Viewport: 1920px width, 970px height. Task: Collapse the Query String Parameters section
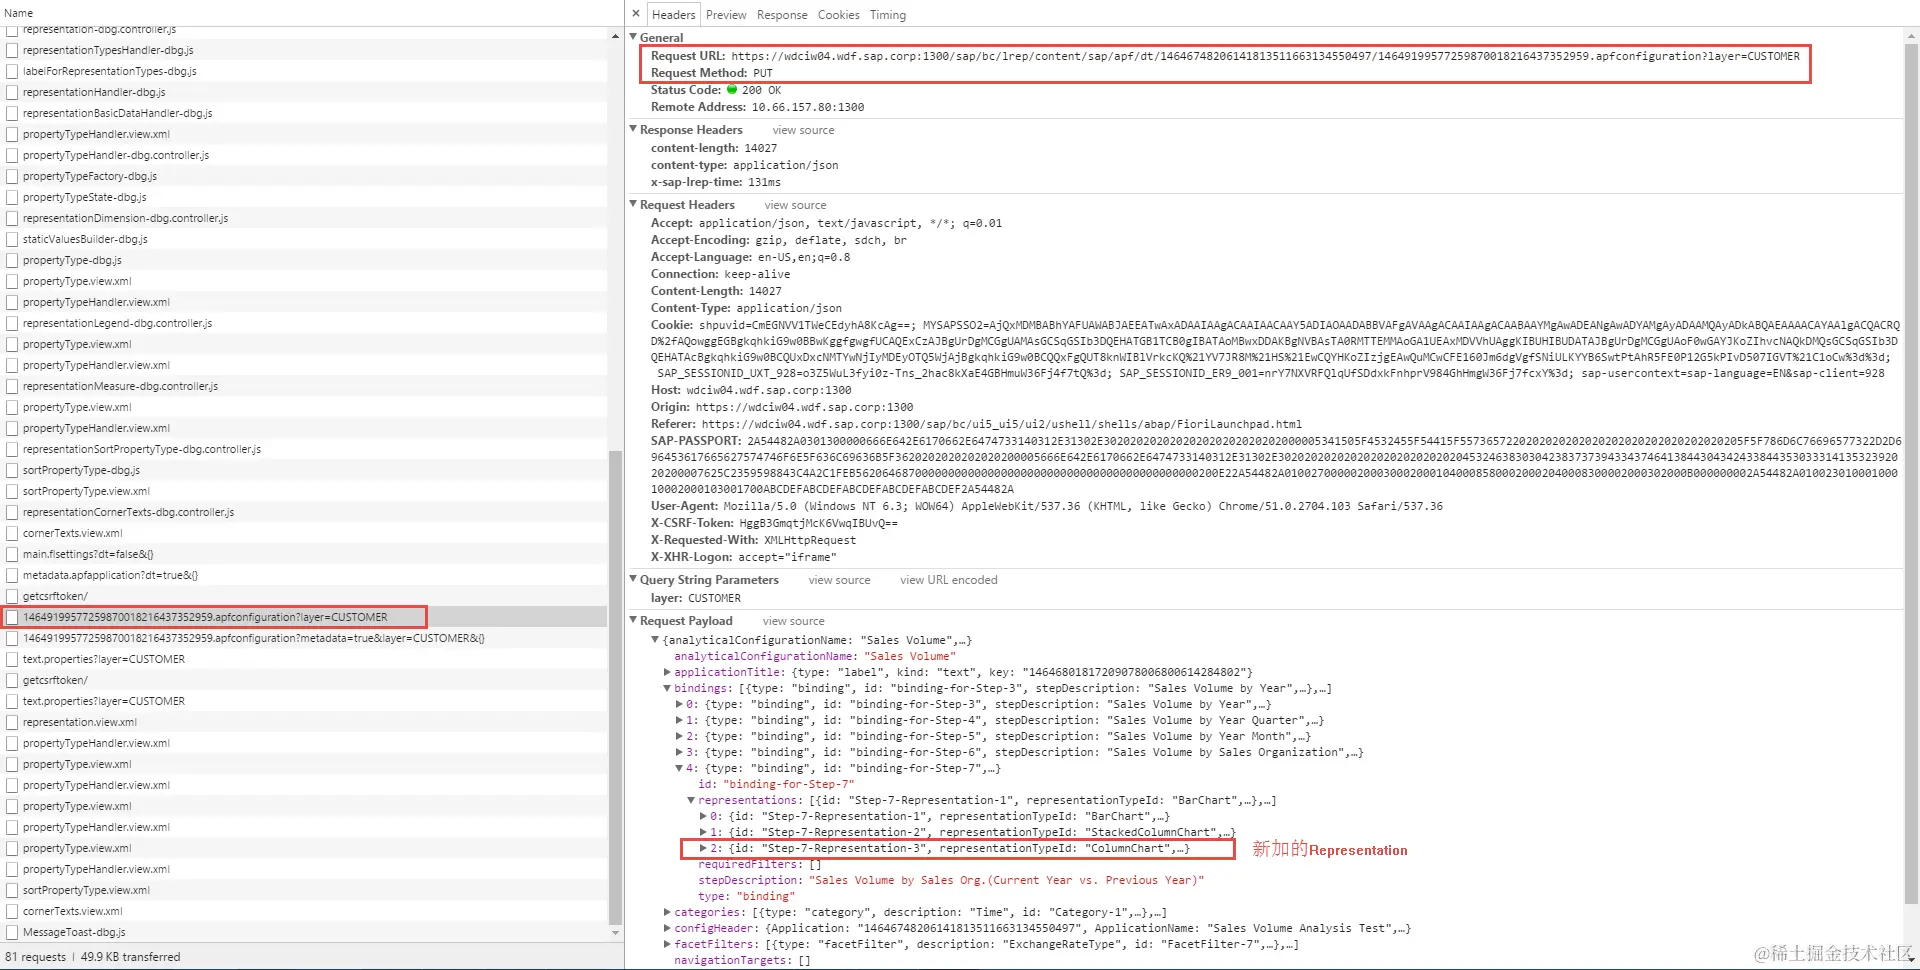click(x=633, y=579)
